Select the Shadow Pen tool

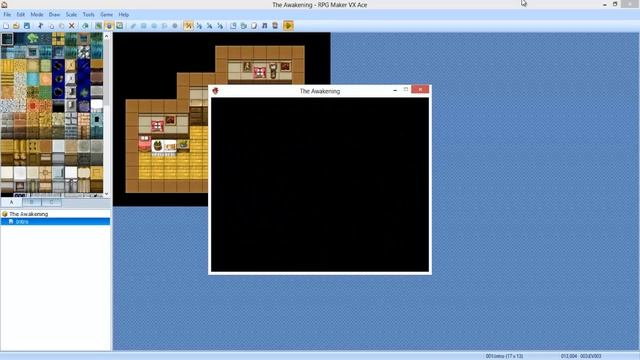pos(175,26)
